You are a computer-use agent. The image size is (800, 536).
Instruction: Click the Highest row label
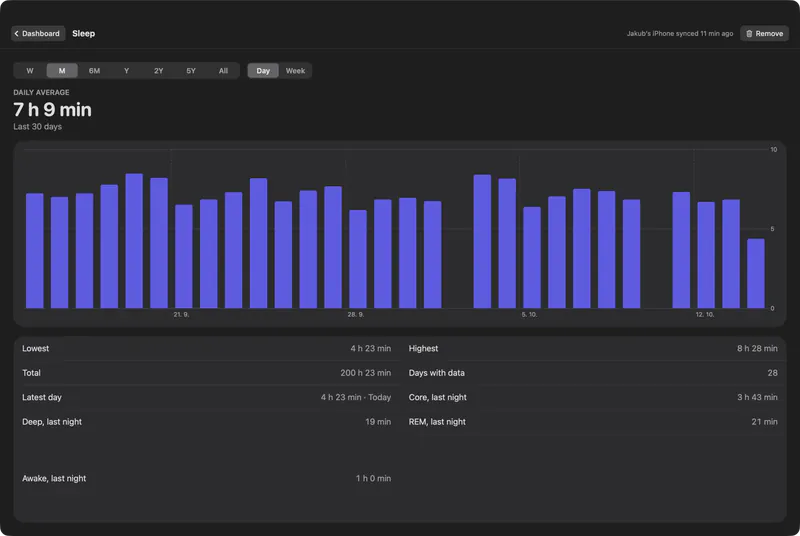coord(423,349)
